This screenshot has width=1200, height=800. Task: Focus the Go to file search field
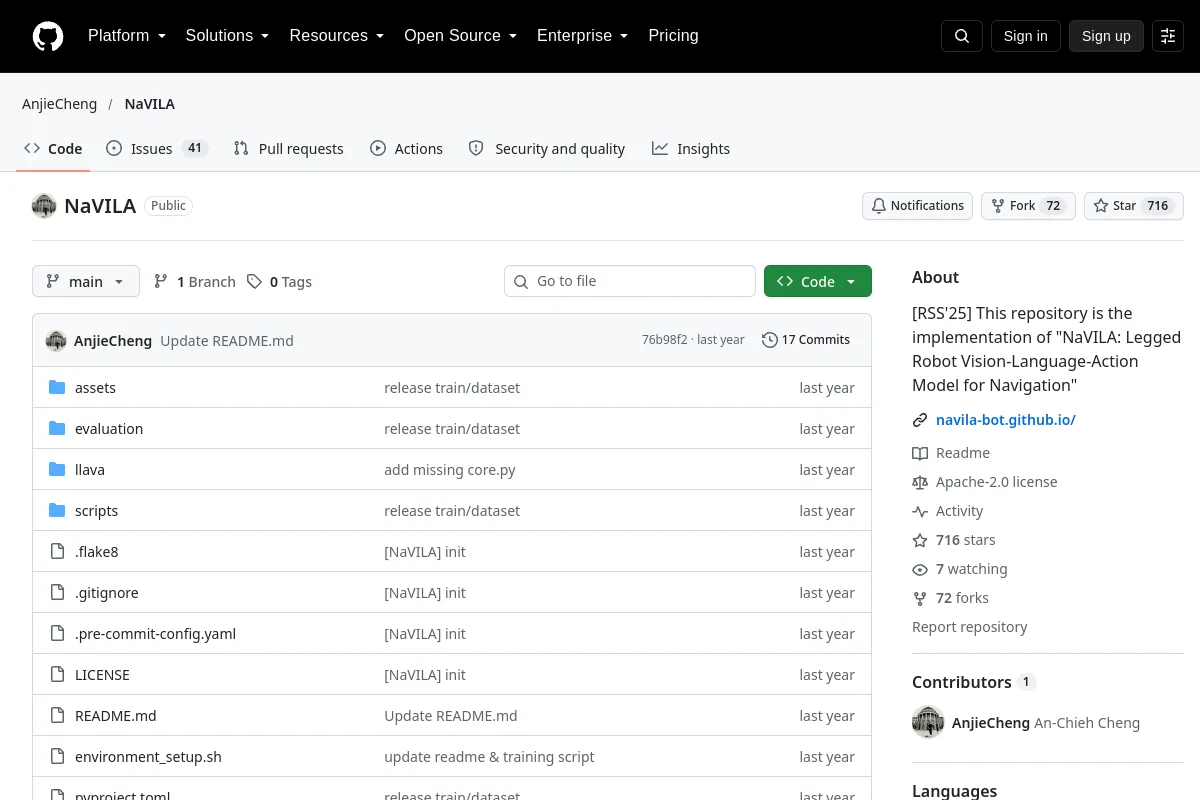tap(630, 282)
